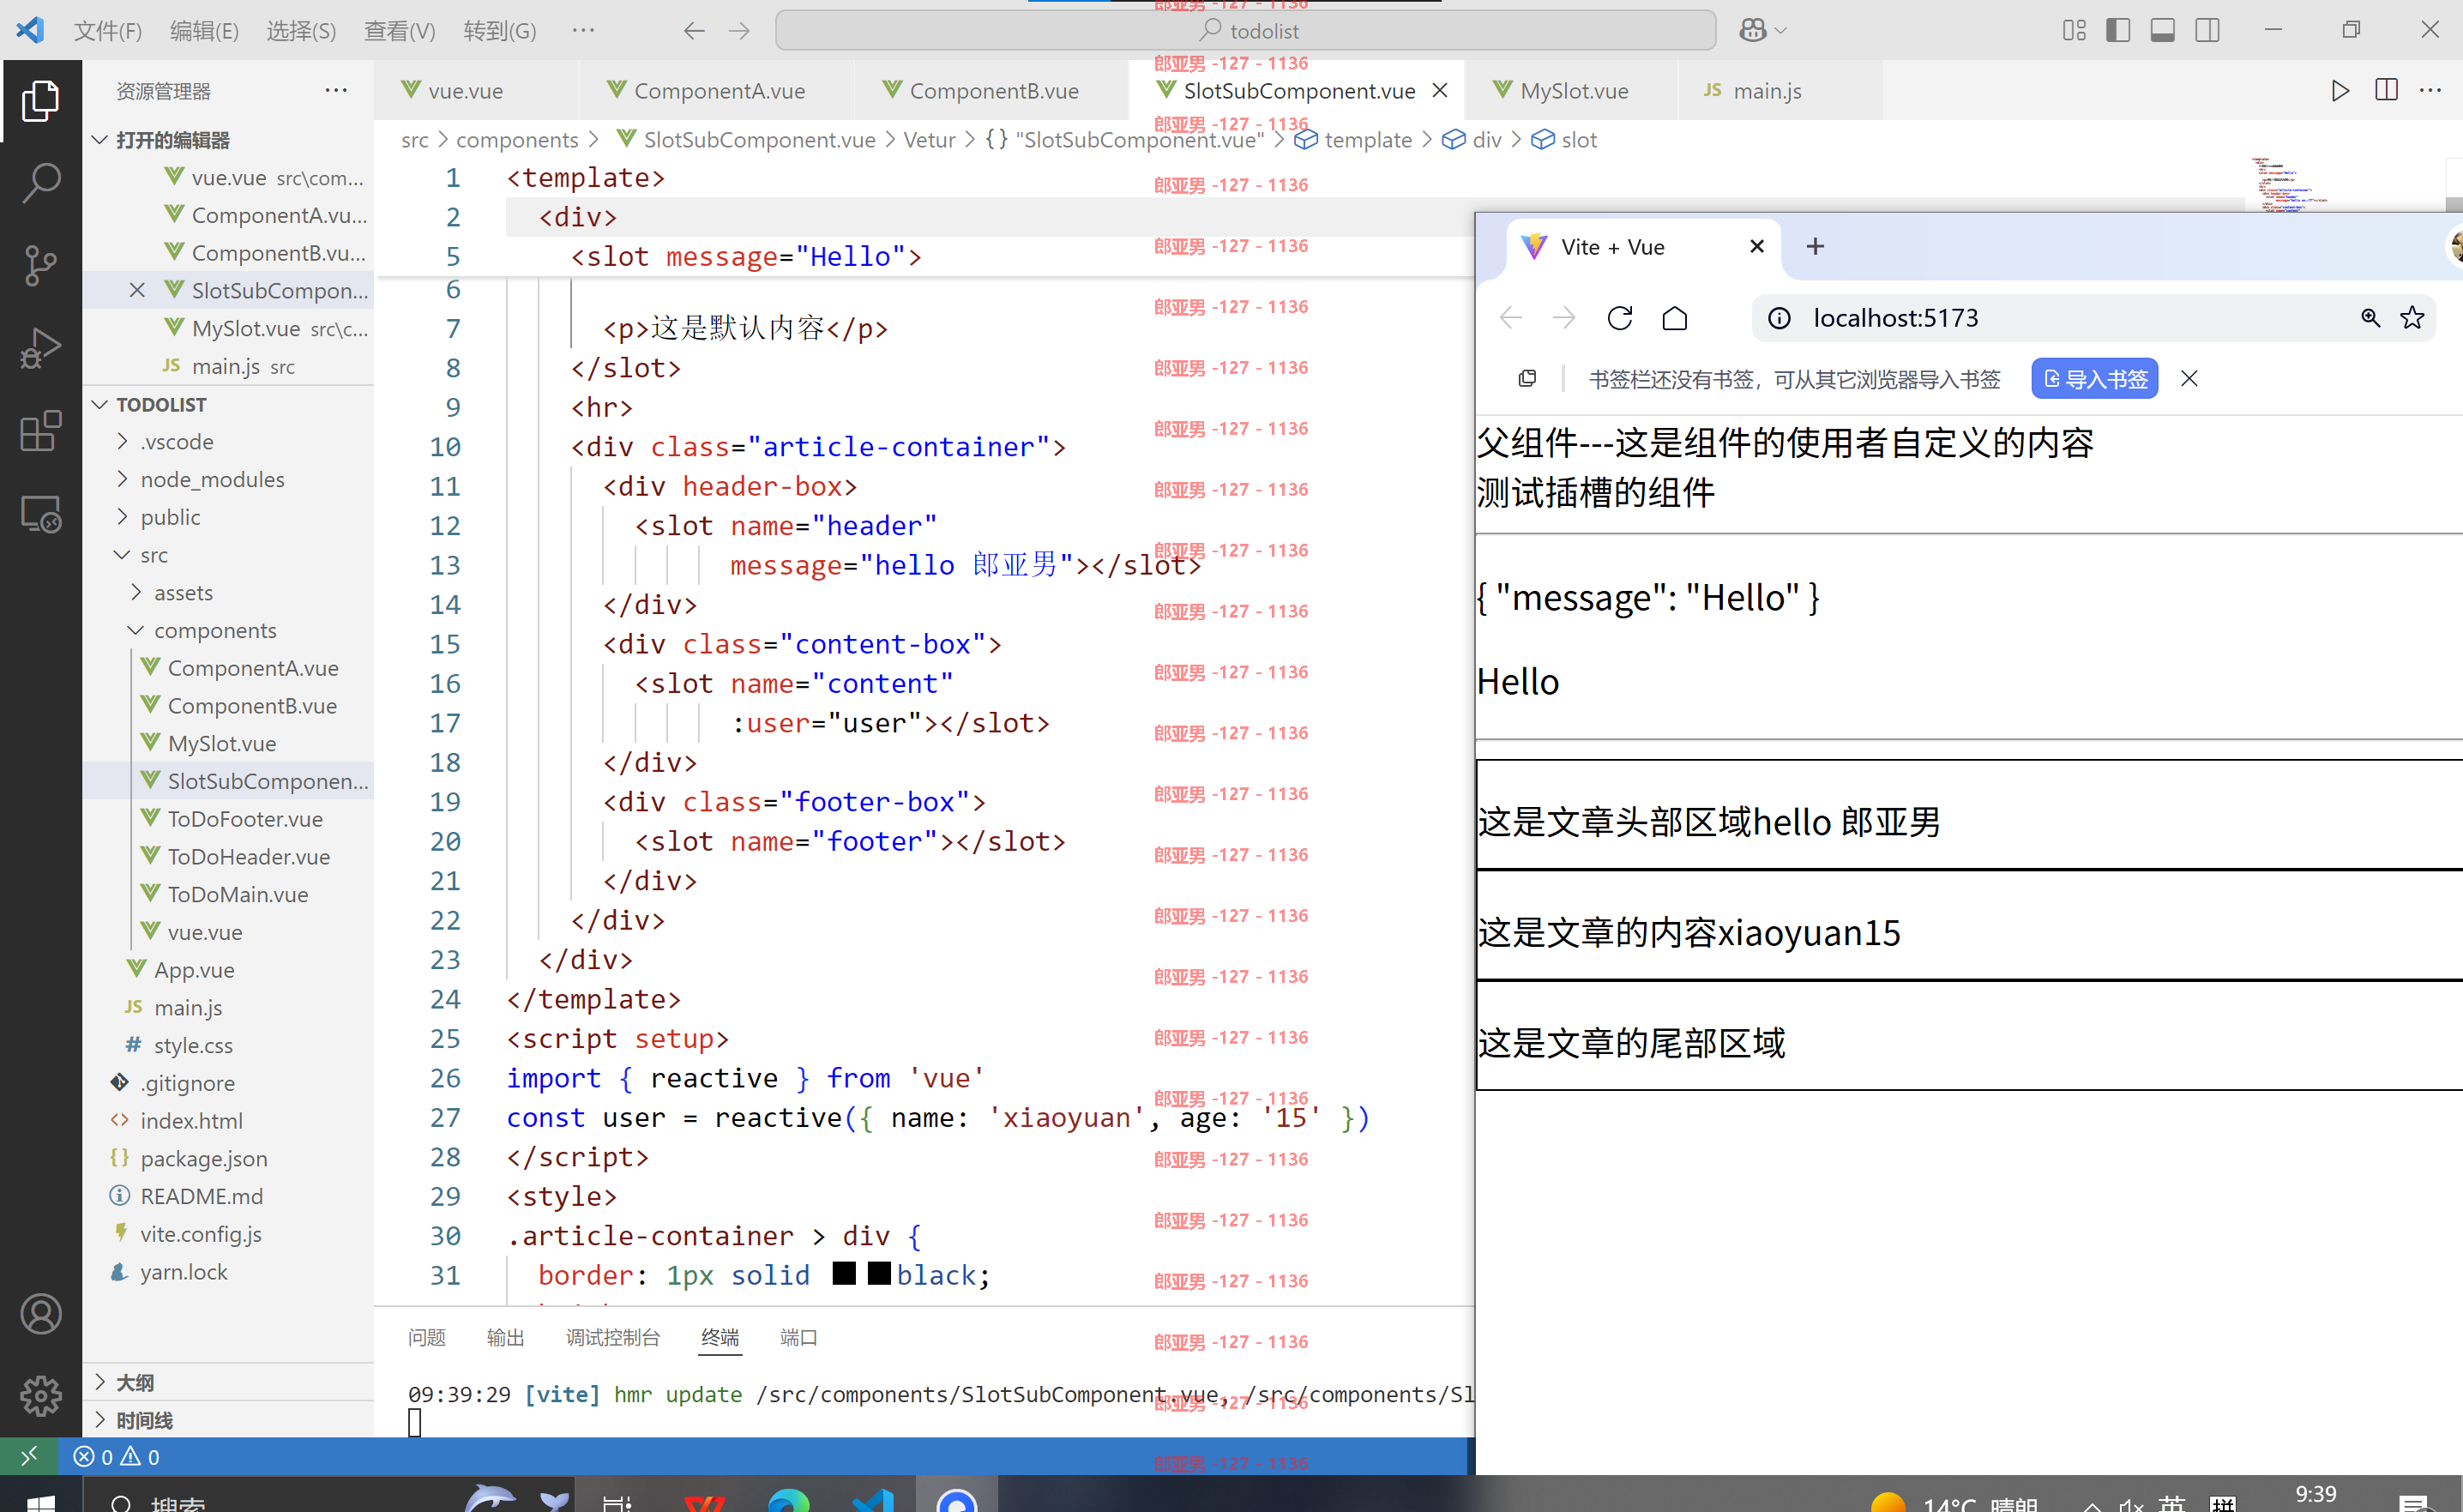Open Run and Debug view
This screenshot has height=1512, width=2463.
[x=41, y=349]
